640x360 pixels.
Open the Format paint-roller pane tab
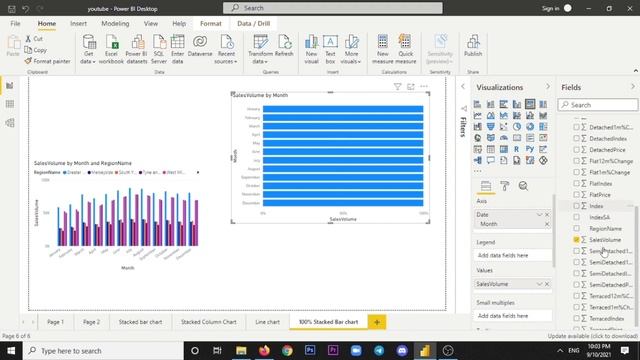[x=505, y=186]
